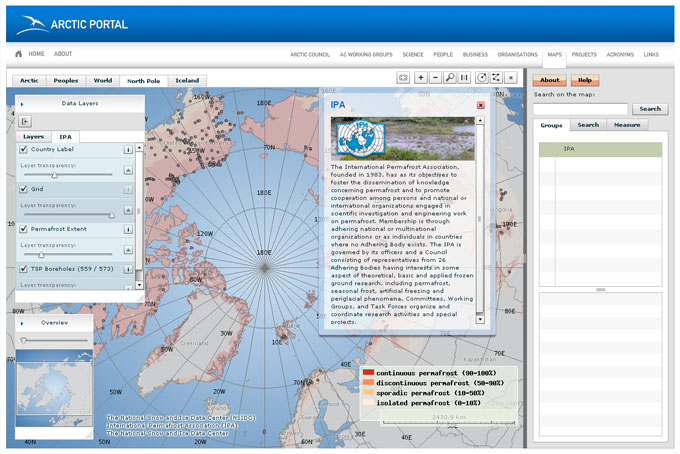680x454 pixels.
Task: Toggle the Permafrost Extent layer checkbox
Action: pyautogui.click(x=23, y=229)
